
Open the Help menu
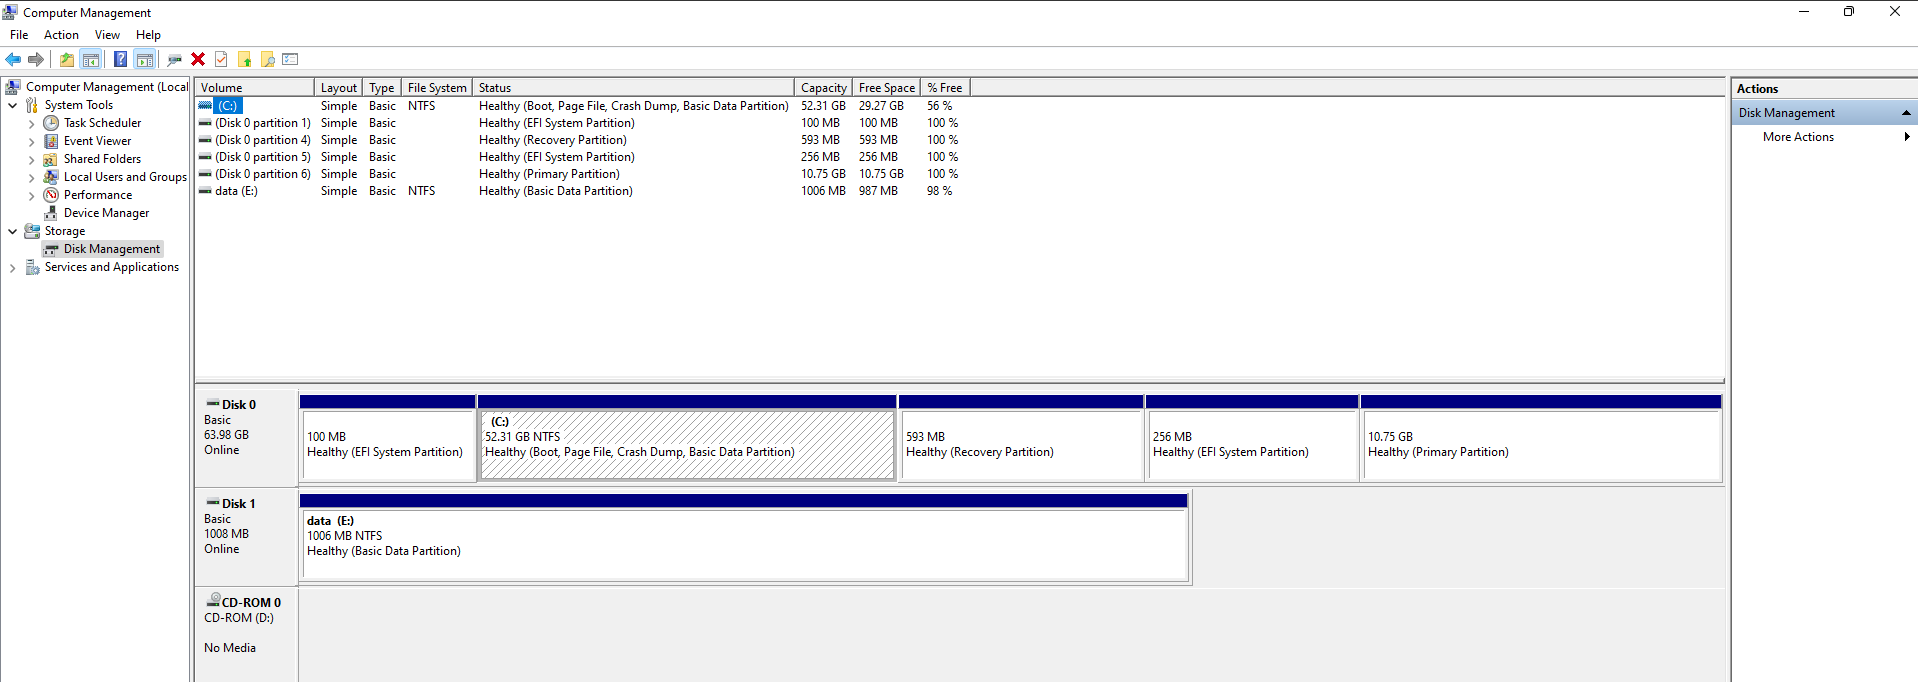[x=148, y=35]
